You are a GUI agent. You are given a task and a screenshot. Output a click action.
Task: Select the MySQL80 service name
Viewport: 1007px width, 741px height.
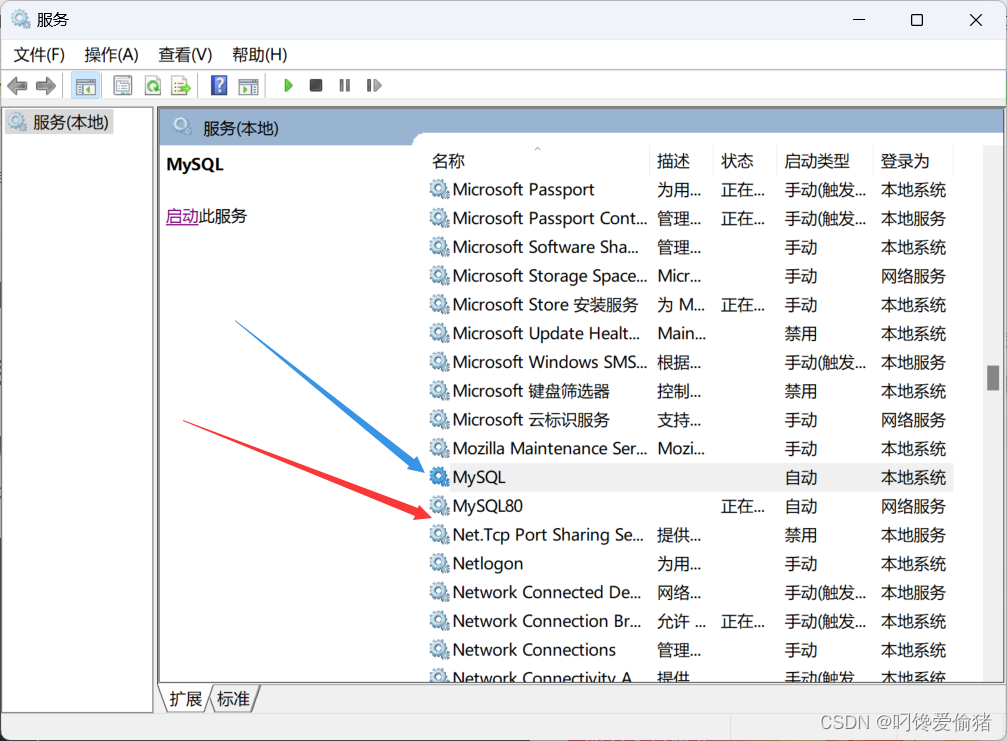point(487,506)
